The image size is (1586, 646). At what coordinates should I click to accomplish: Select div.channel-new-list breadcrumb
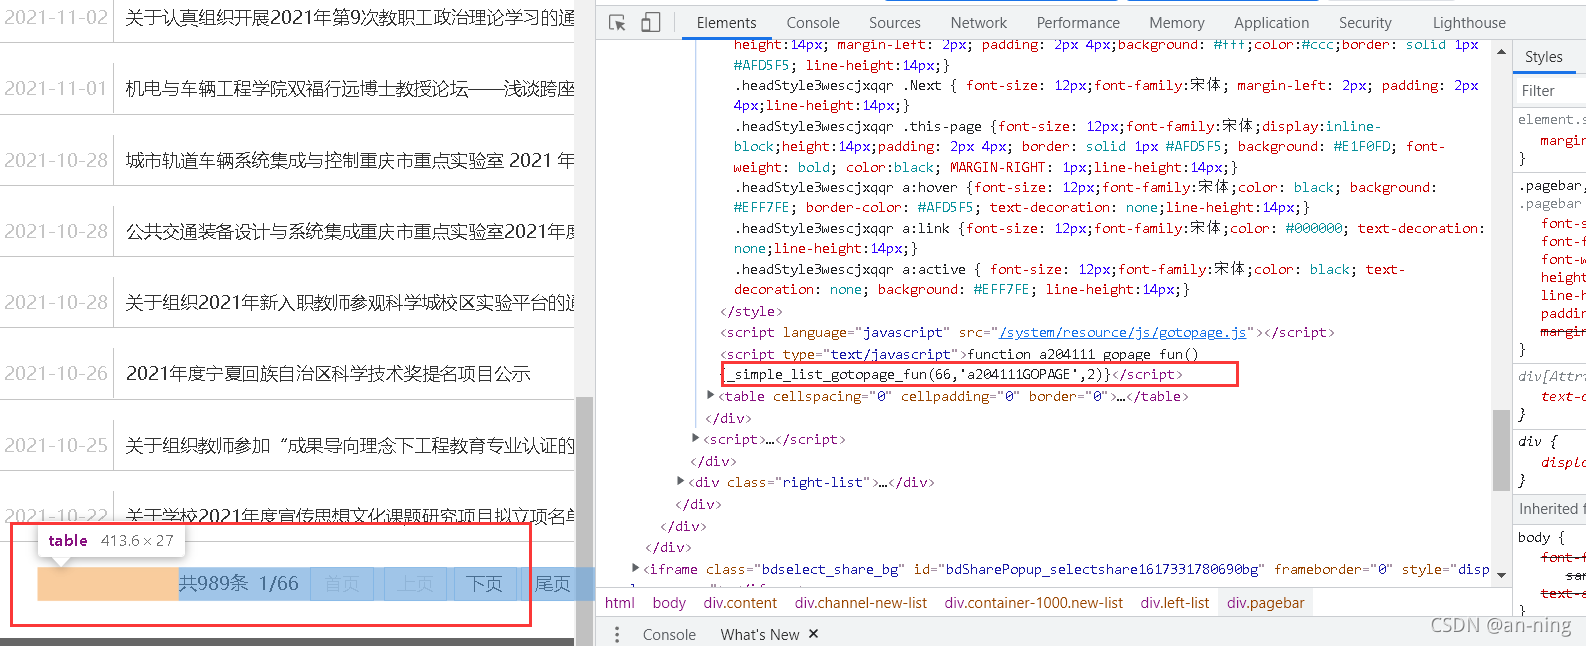(x=861, y=602)
